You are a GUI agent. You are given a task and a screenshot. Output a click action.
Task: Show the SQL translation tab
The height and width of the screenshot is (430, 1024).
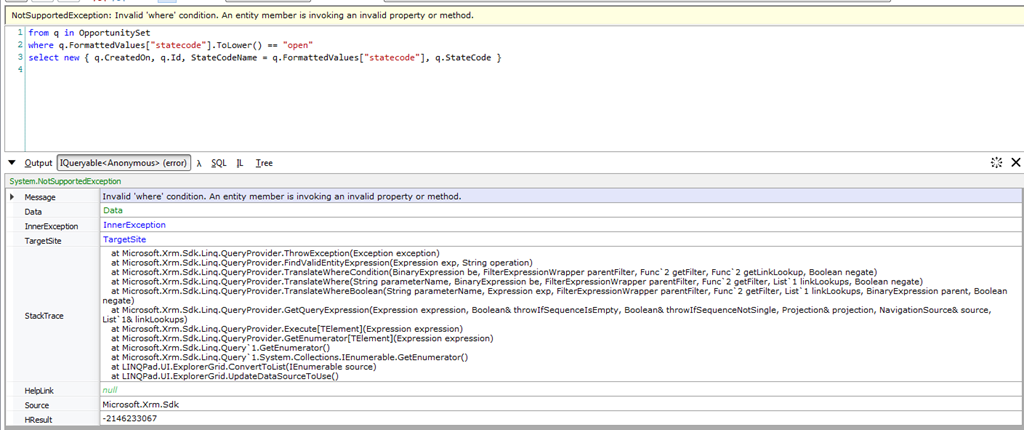click(218, 162)
